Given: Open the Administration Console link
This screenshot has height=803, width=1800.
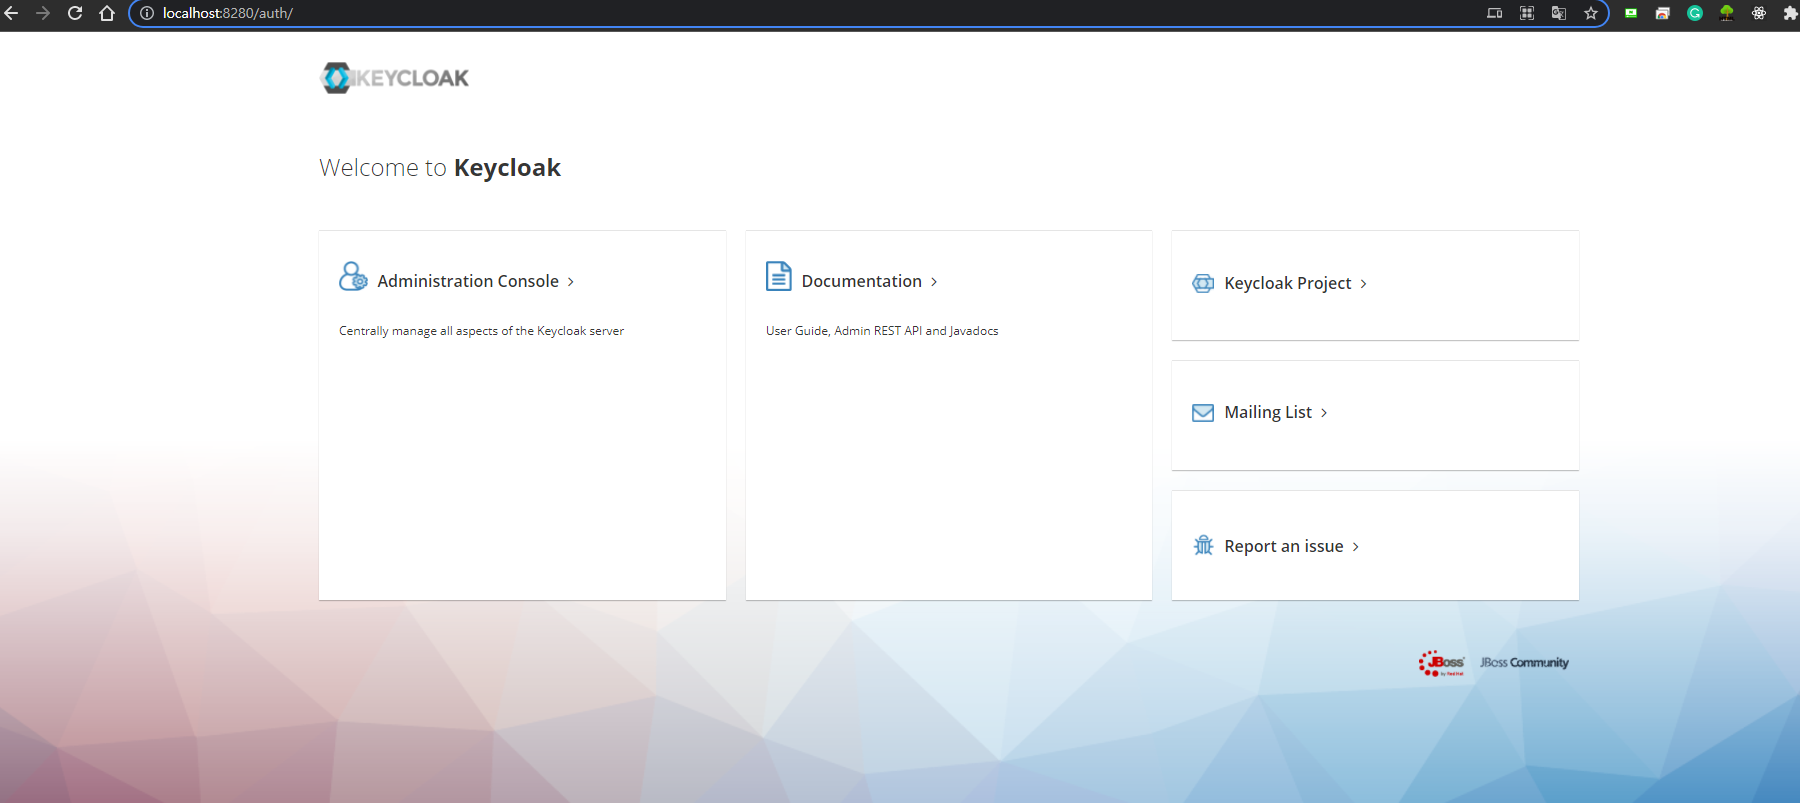Looking at the screenshot, I should coord(468,281).
